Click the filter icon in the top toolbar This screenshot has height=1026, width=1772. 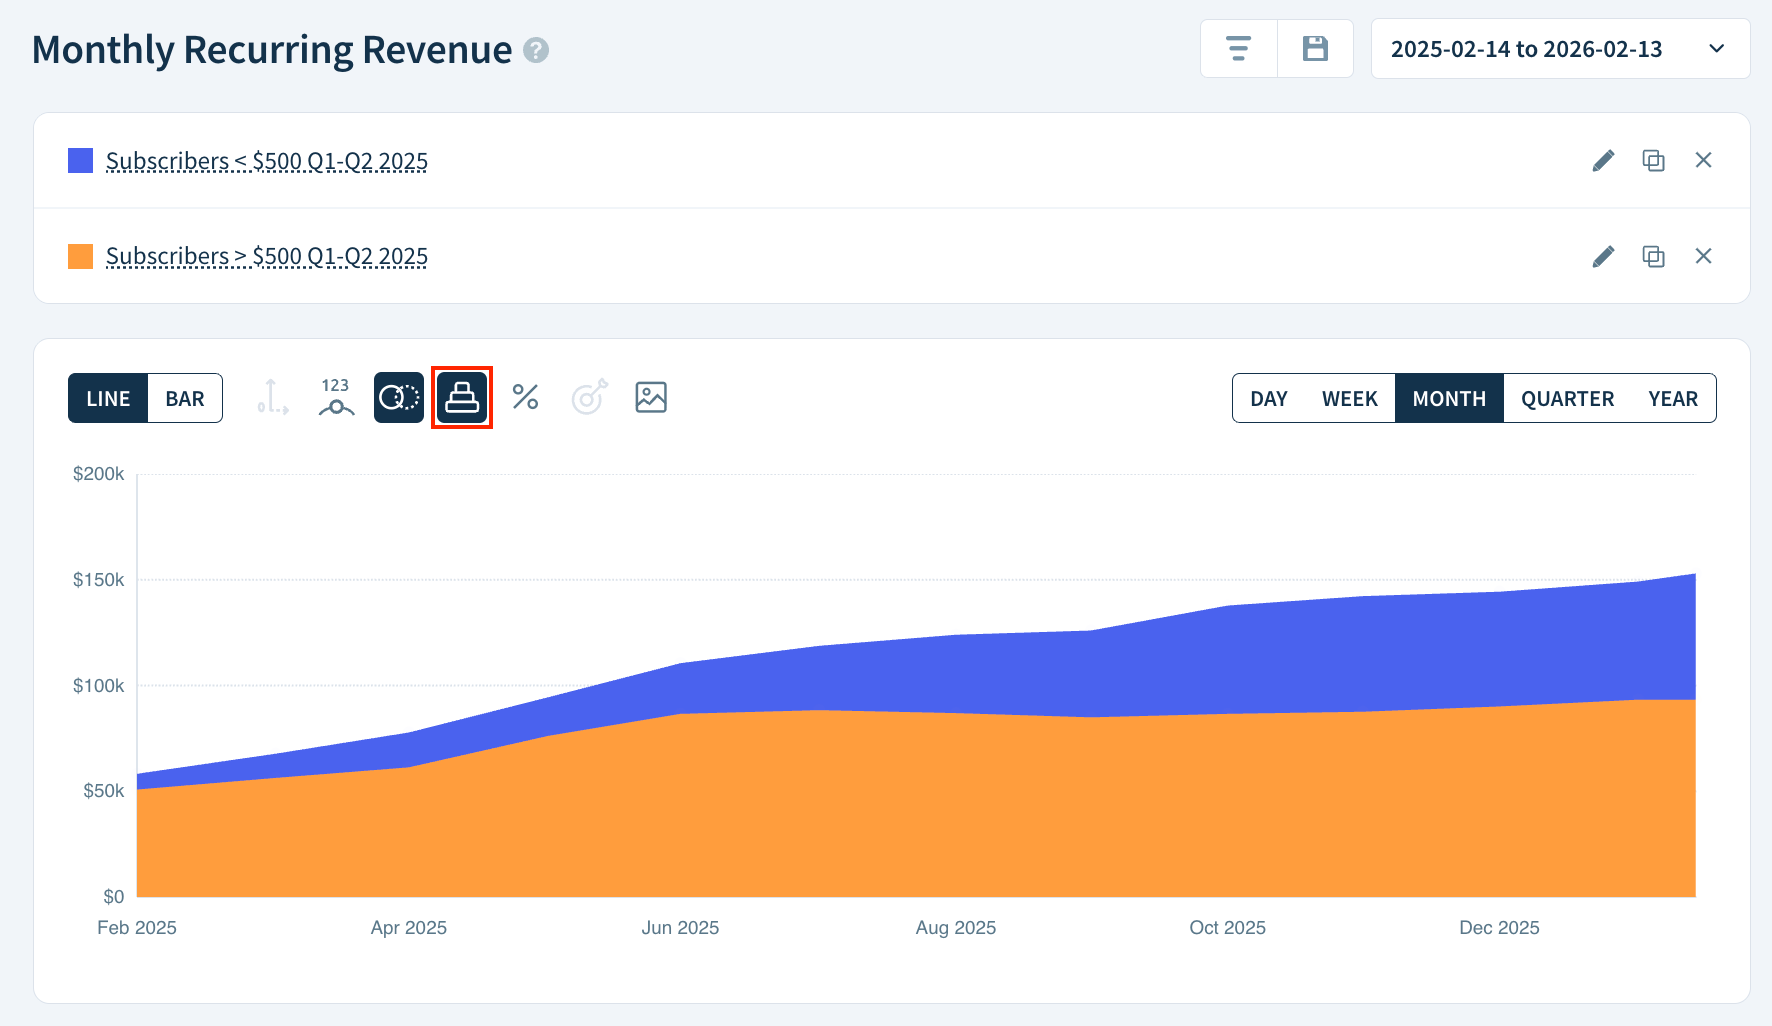pyautogui.click(x=1238, y=48)
